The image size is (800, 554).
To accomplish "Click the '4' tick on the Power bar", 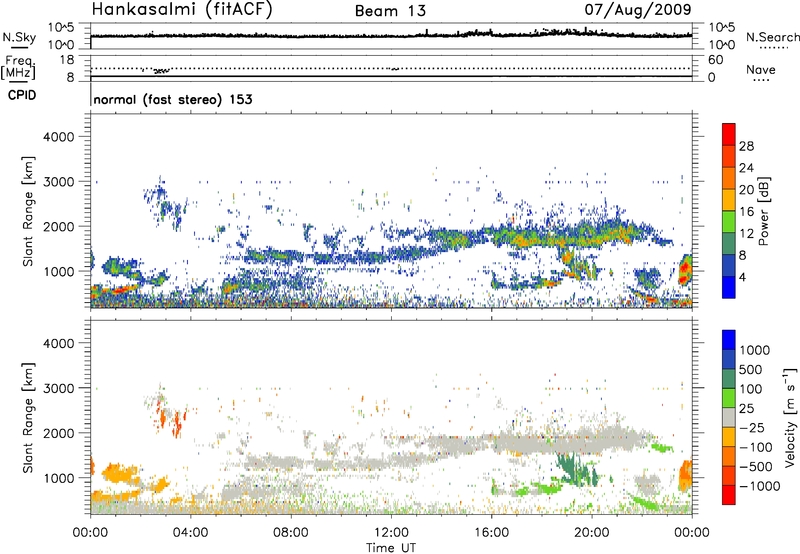I will [743, 277].
